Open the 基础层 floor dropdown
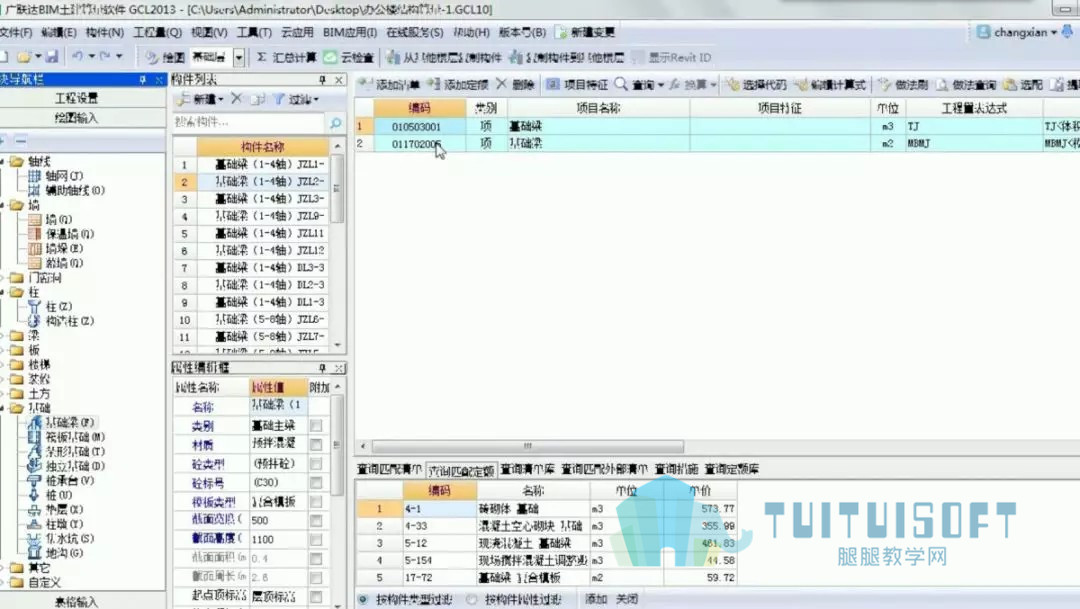1080x609 pixels. (239, 57)
